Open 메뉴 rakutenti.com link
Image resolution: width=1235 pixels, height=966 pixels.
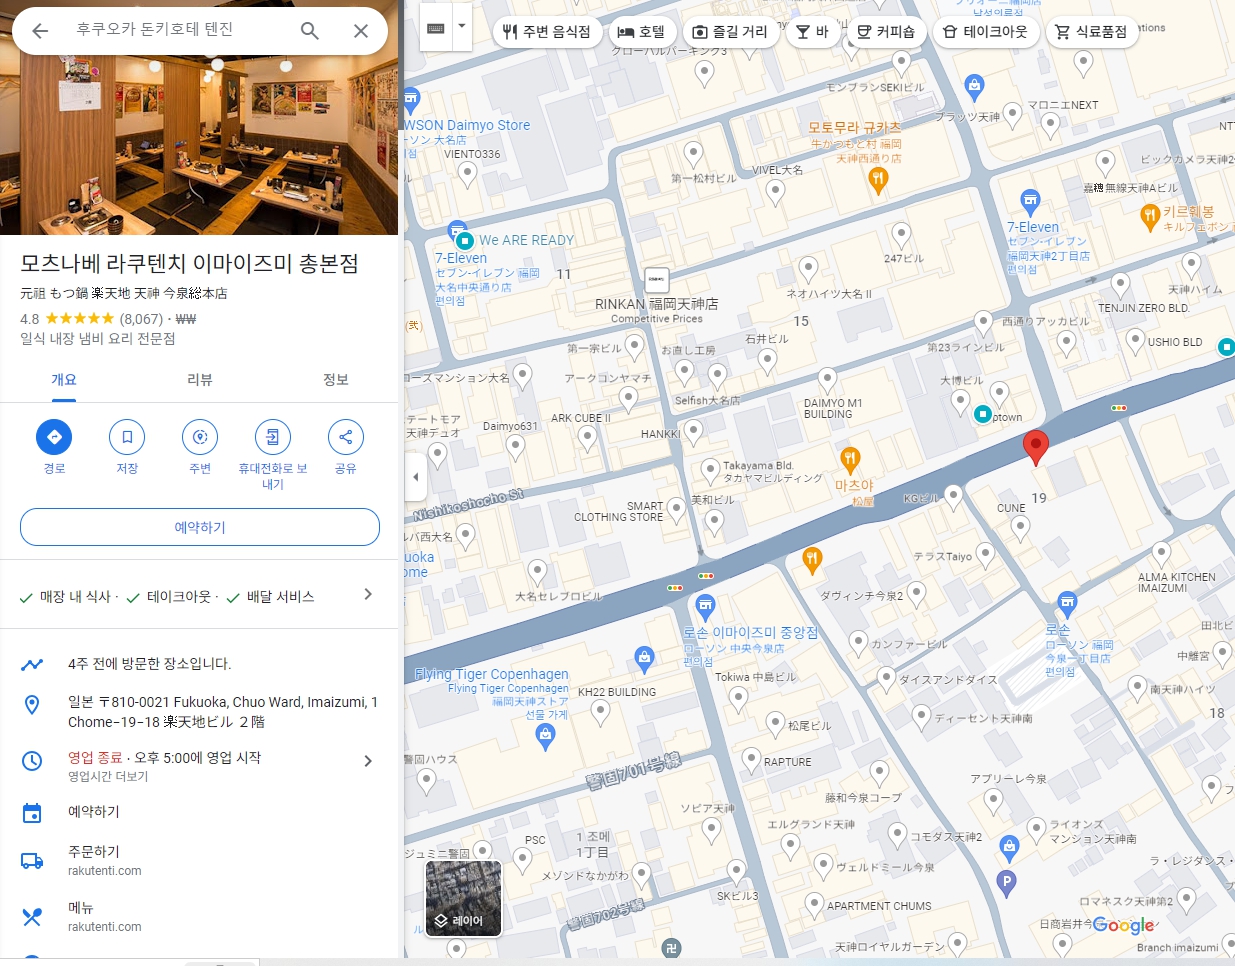click(x=199, y=916)
